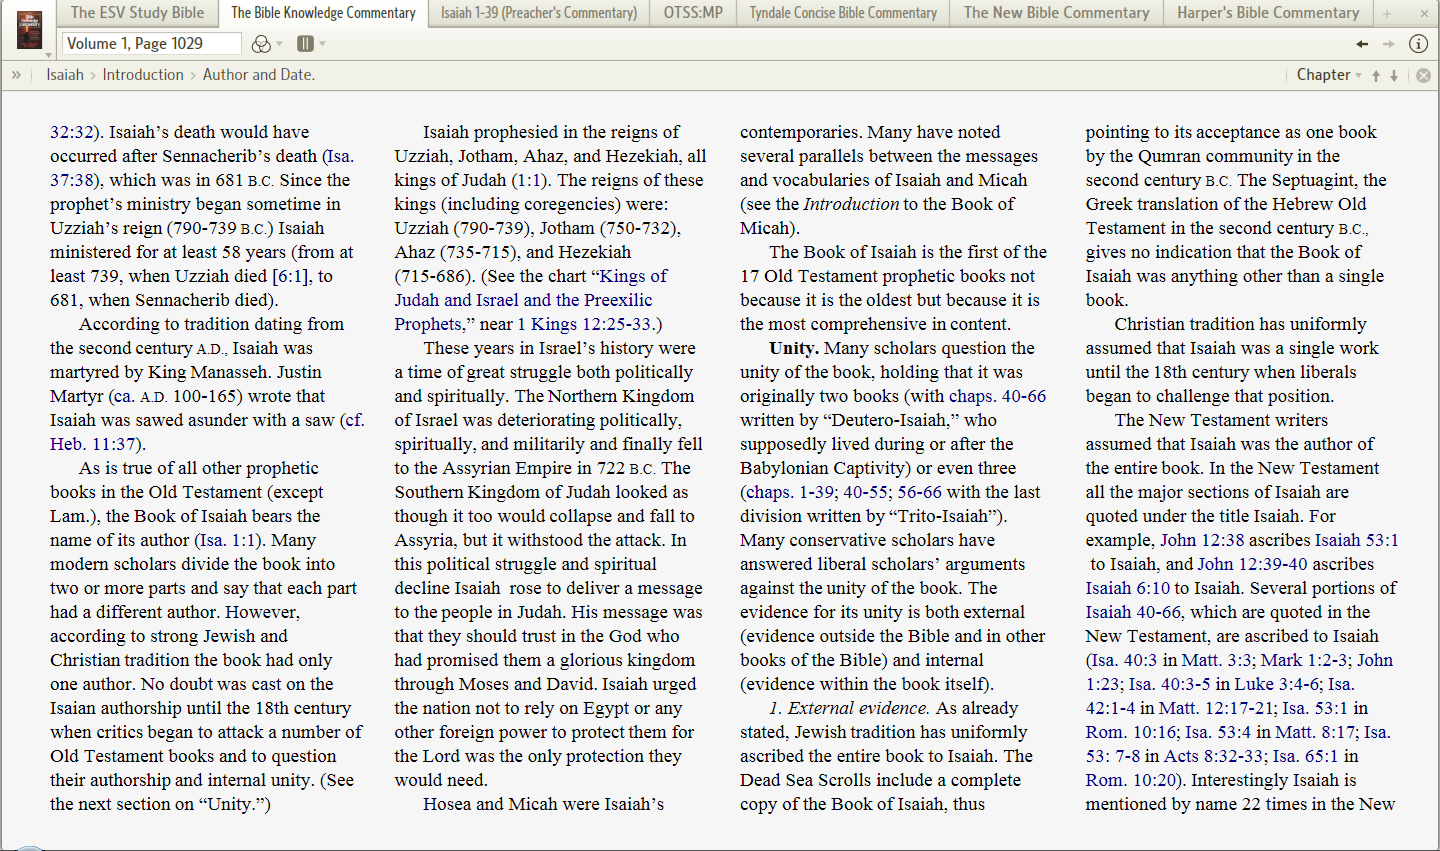Click the bold Unity. heading text
Image resolution: width=1440 pixels, height=851 pixels.
click(x=794, y=348)
